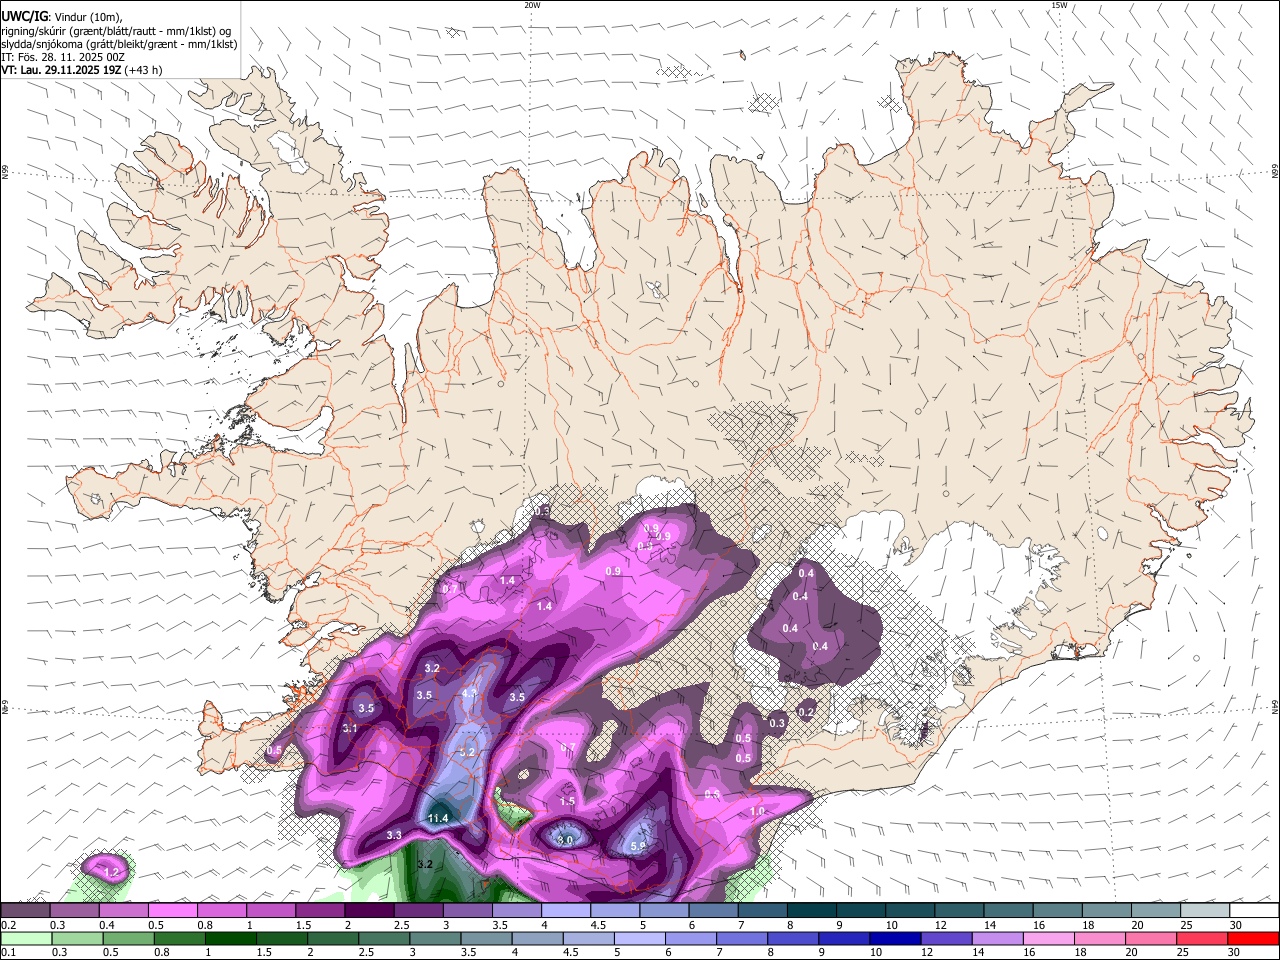Pick the light grey 25 swatch in top legend
The height and width of the screenshot is (960, 1280).
click(x=1205, y=910)
